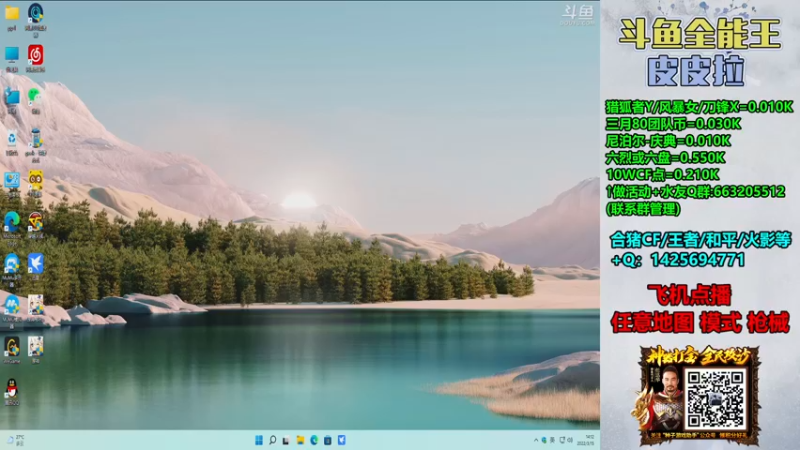The height and width of the screenshot is (450, 800).
Task: Select the yellow folder desktop icon
Action: (12, 13)
